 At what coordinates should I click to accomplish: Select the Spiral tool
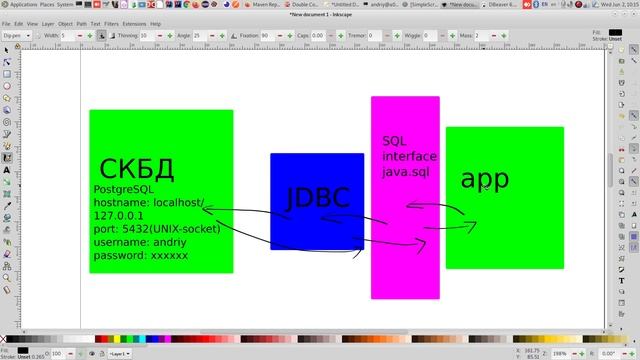[x=7, y=122]
